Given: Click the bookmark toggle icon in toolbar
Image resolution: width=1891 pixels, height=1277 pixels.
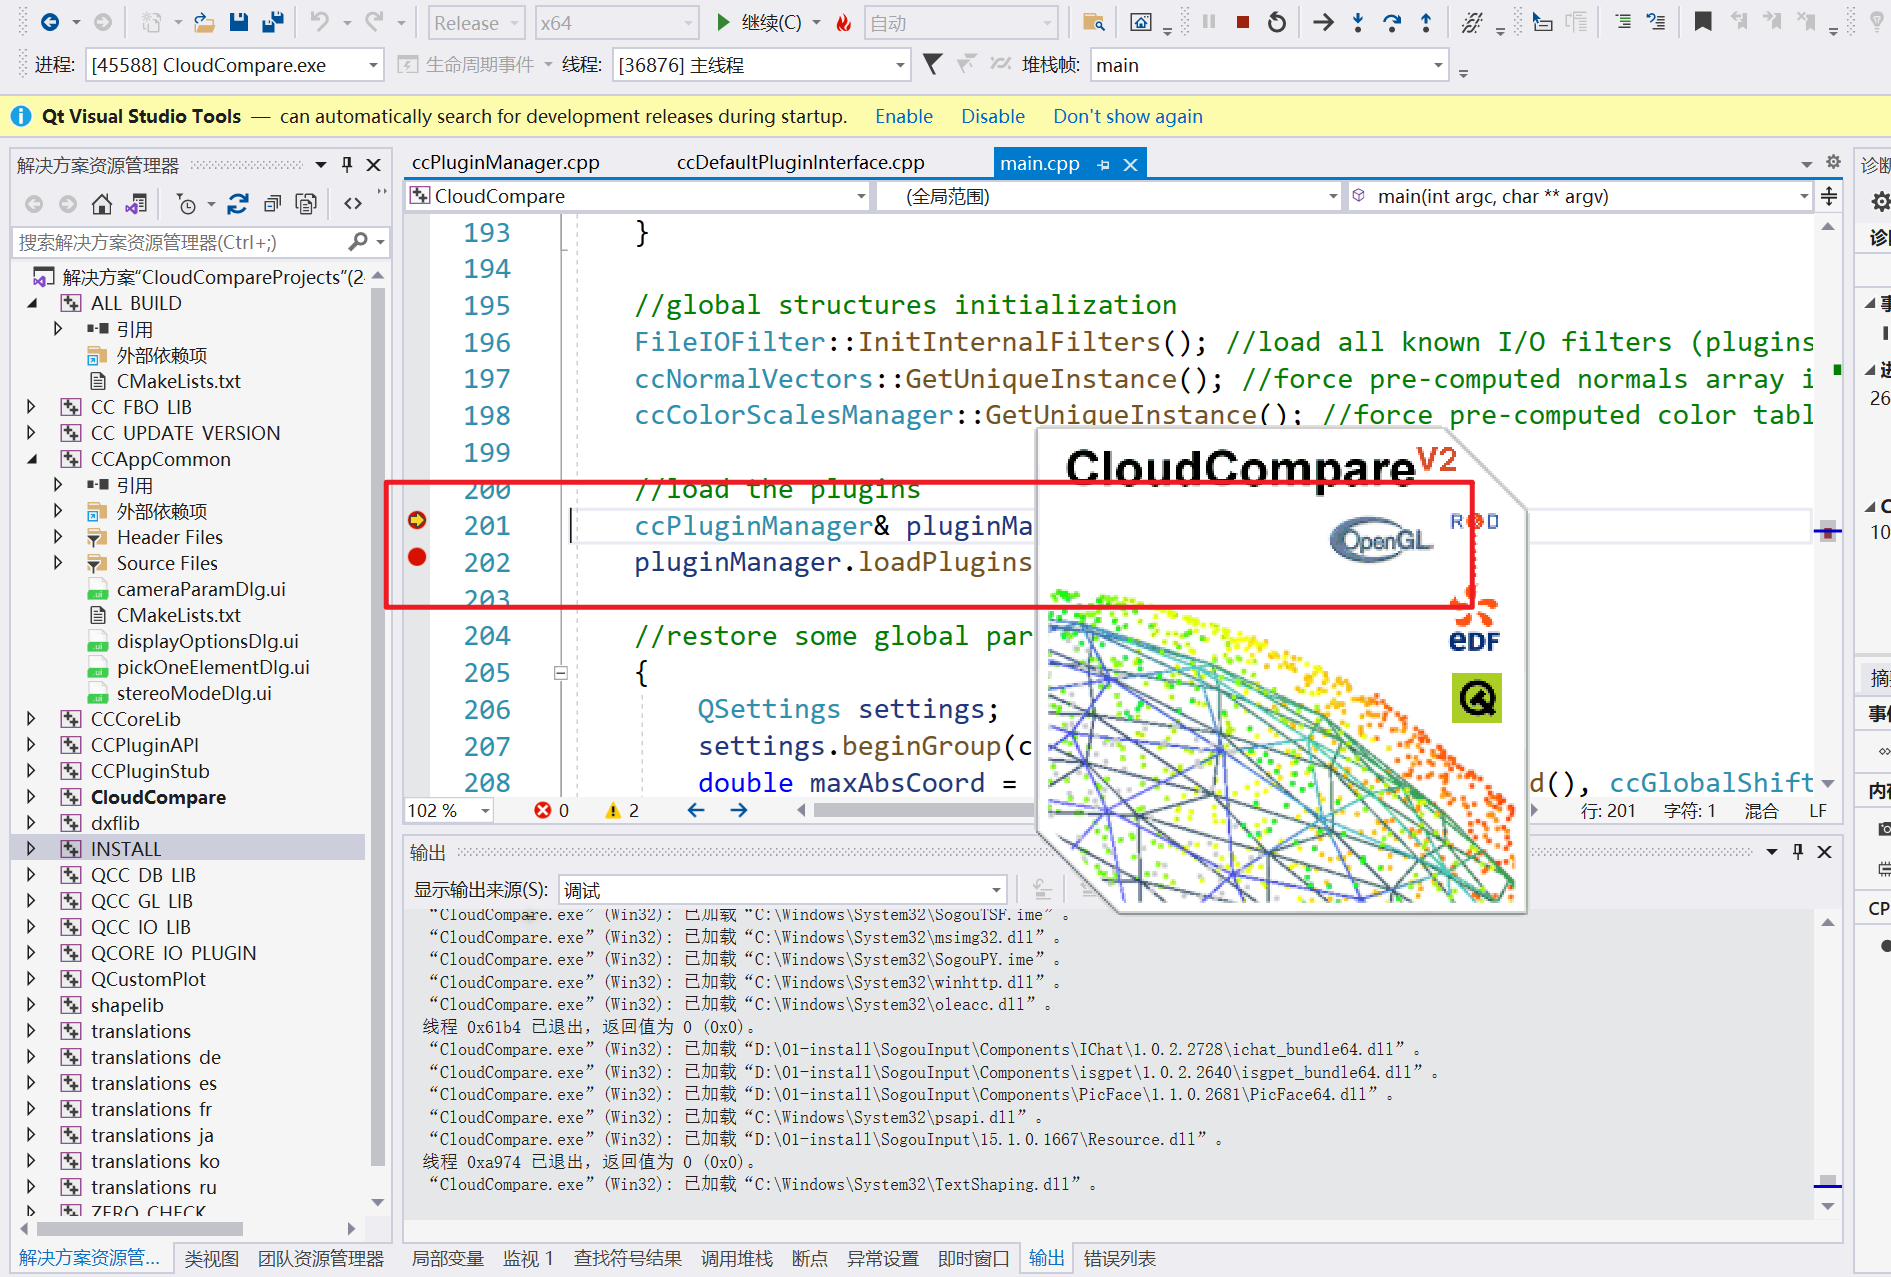Looking at the screenshot, I should click(x=1702, y=22).
